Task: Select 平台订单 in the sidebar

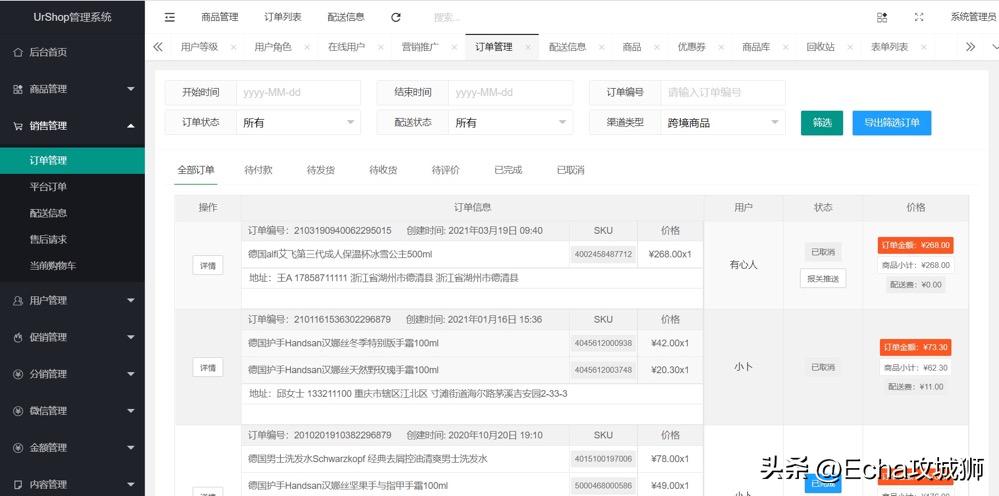Action: click(x=72, y=187)
